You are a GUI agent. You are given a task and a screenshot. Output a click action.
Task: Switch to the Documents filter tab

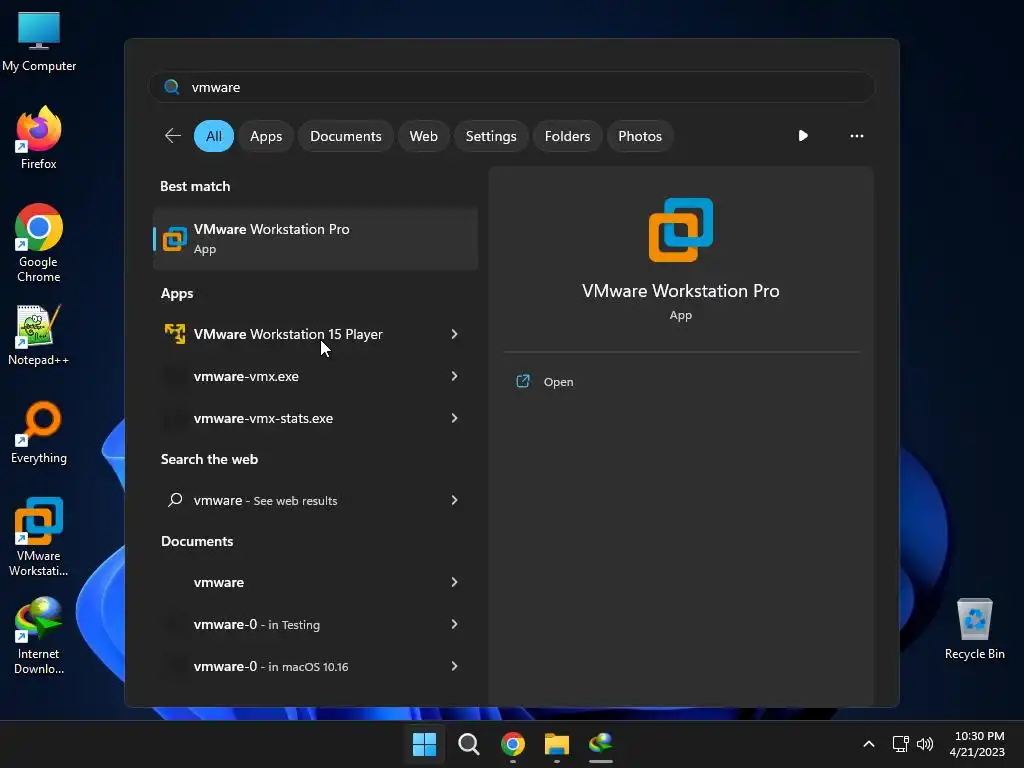[345, 136]
